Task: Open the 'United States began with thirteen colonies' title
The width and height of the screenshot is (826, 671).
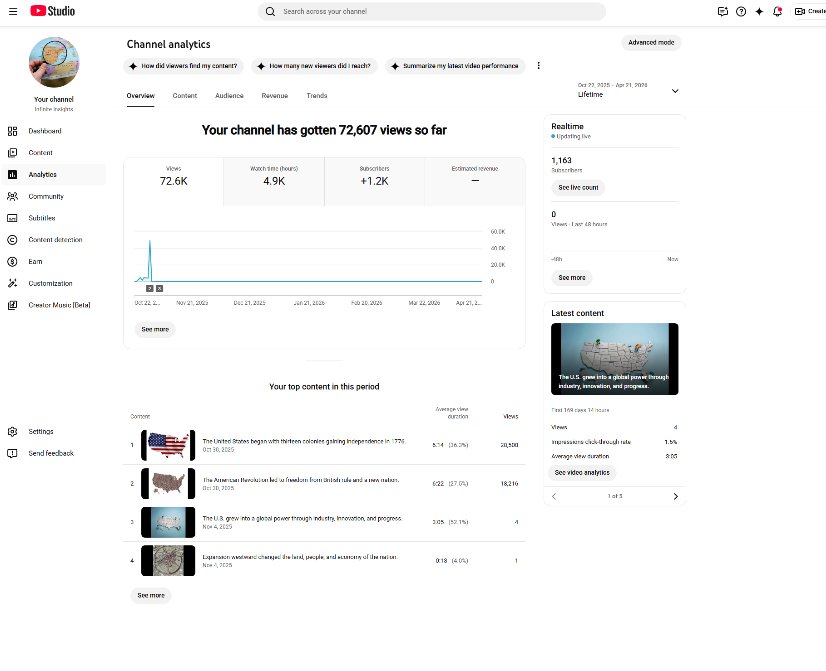Action: click(x=304, y=441)
